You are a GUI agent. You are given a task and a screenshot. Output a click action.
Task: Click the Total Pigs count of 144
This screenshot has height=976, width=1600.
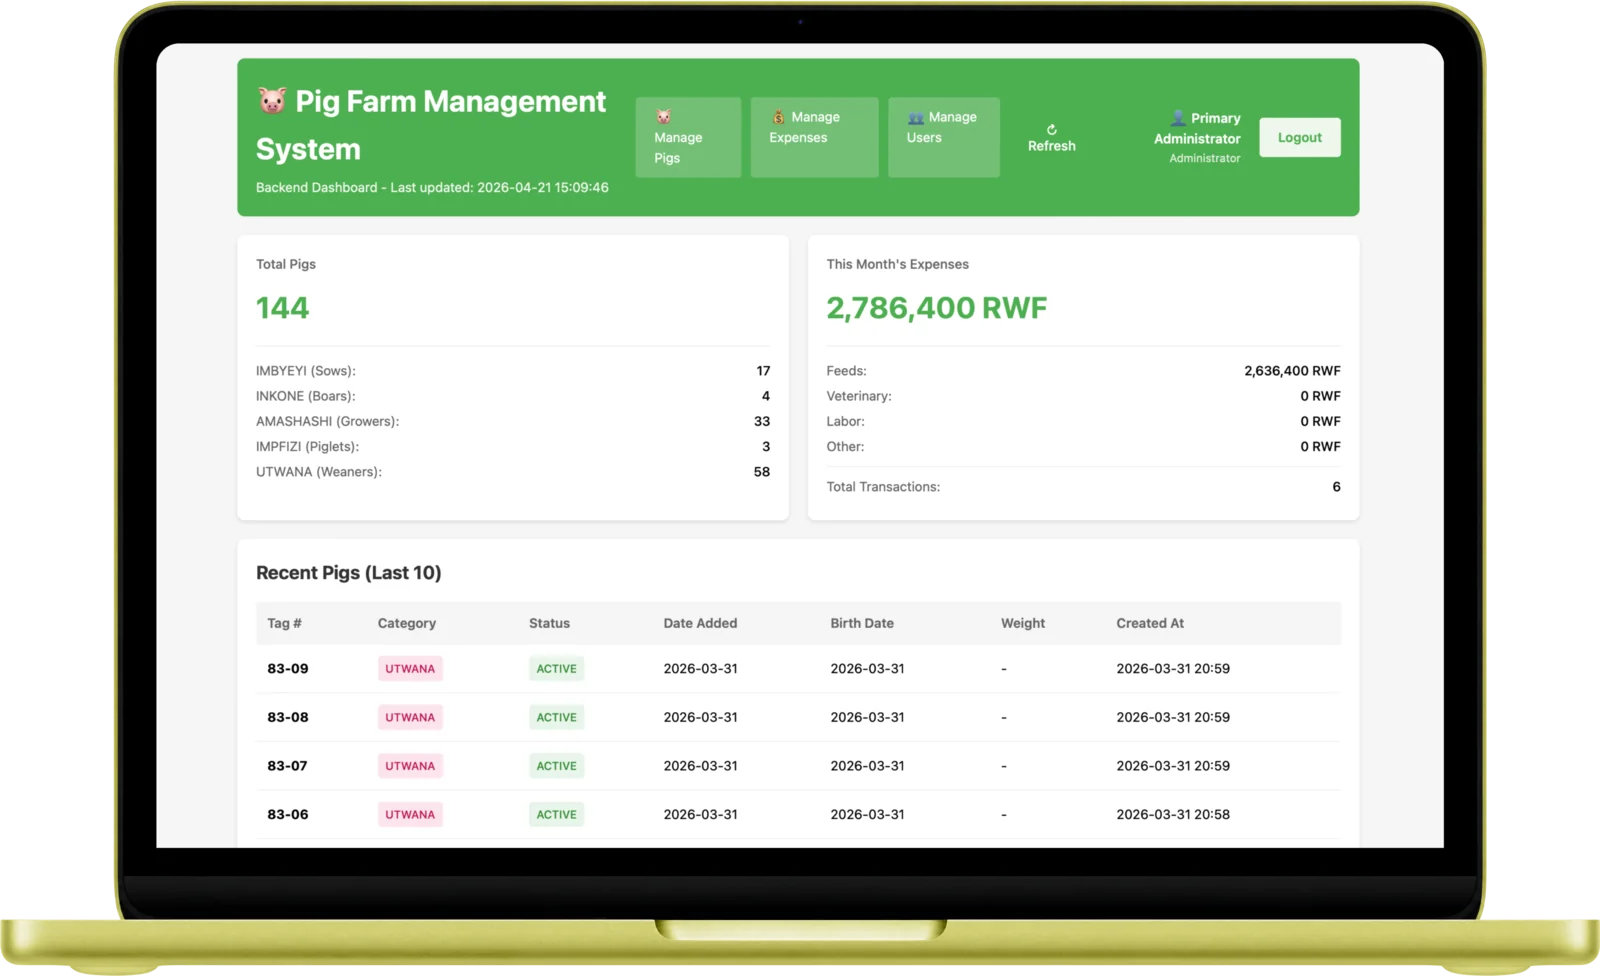(283, 307)
